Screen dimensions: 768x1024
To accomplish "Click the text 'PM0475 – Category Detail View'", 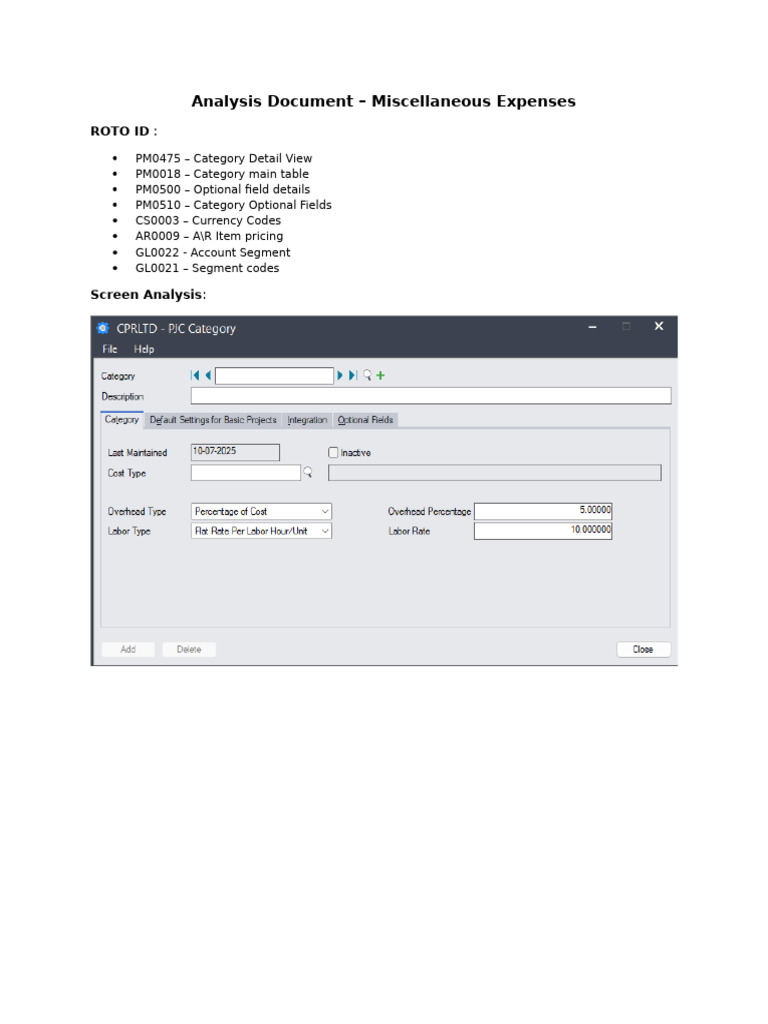I will point(223,158).
